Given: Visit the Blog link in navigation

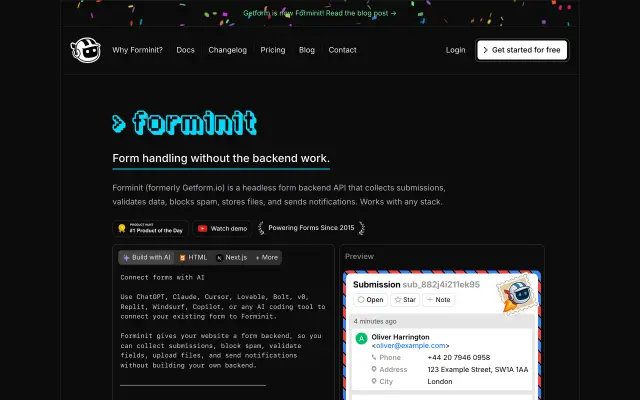Looking at the screenshot, I should [307, 50].
